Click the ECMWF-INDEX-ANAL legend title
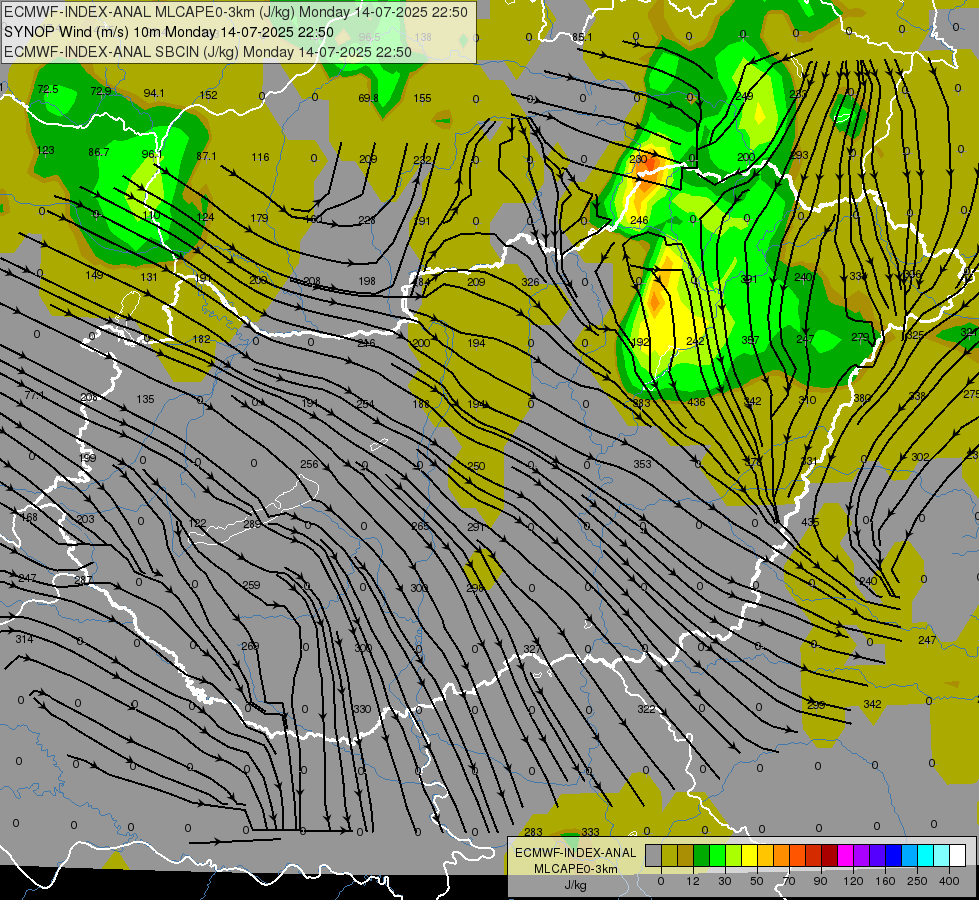Screen dimensions: 979x900 [x=575, y=853]
